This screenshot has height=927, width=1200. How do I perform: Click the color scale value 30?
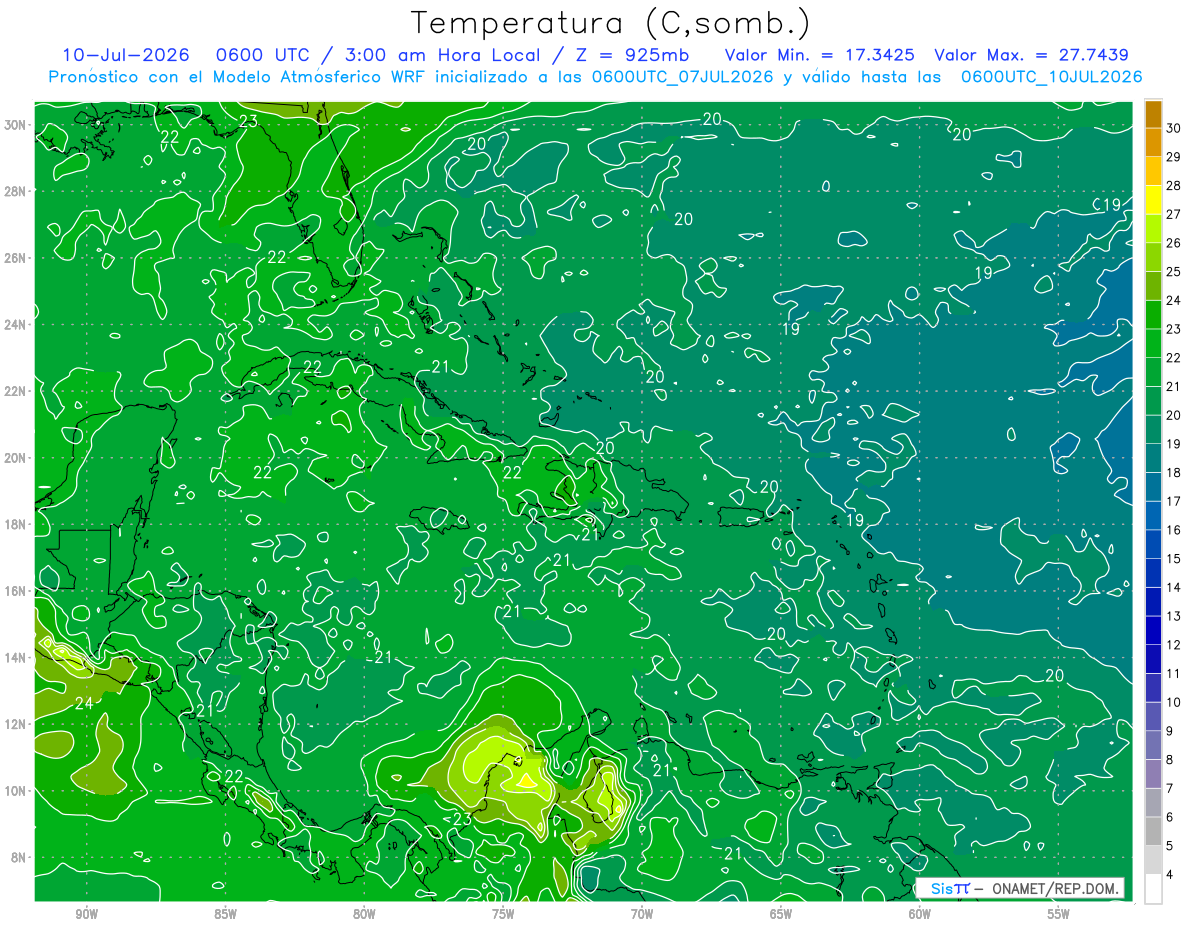pos(1174,127)
